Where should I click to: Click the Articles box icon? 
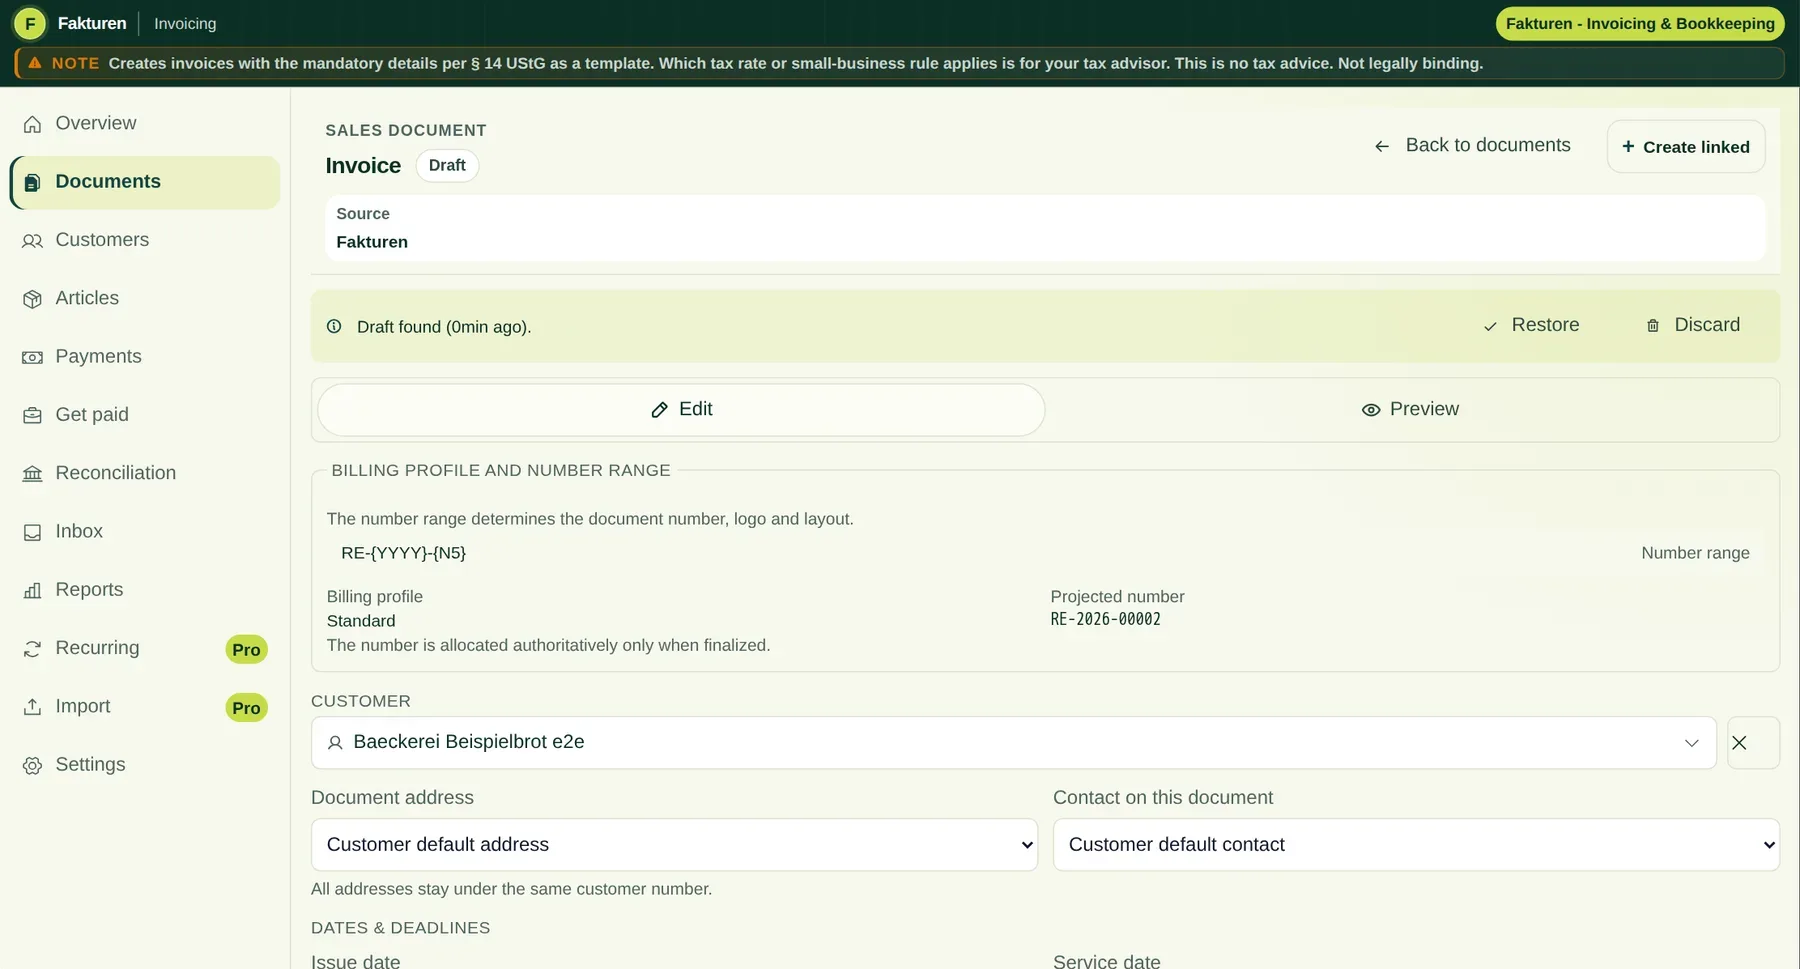click(x=32, y=299)
